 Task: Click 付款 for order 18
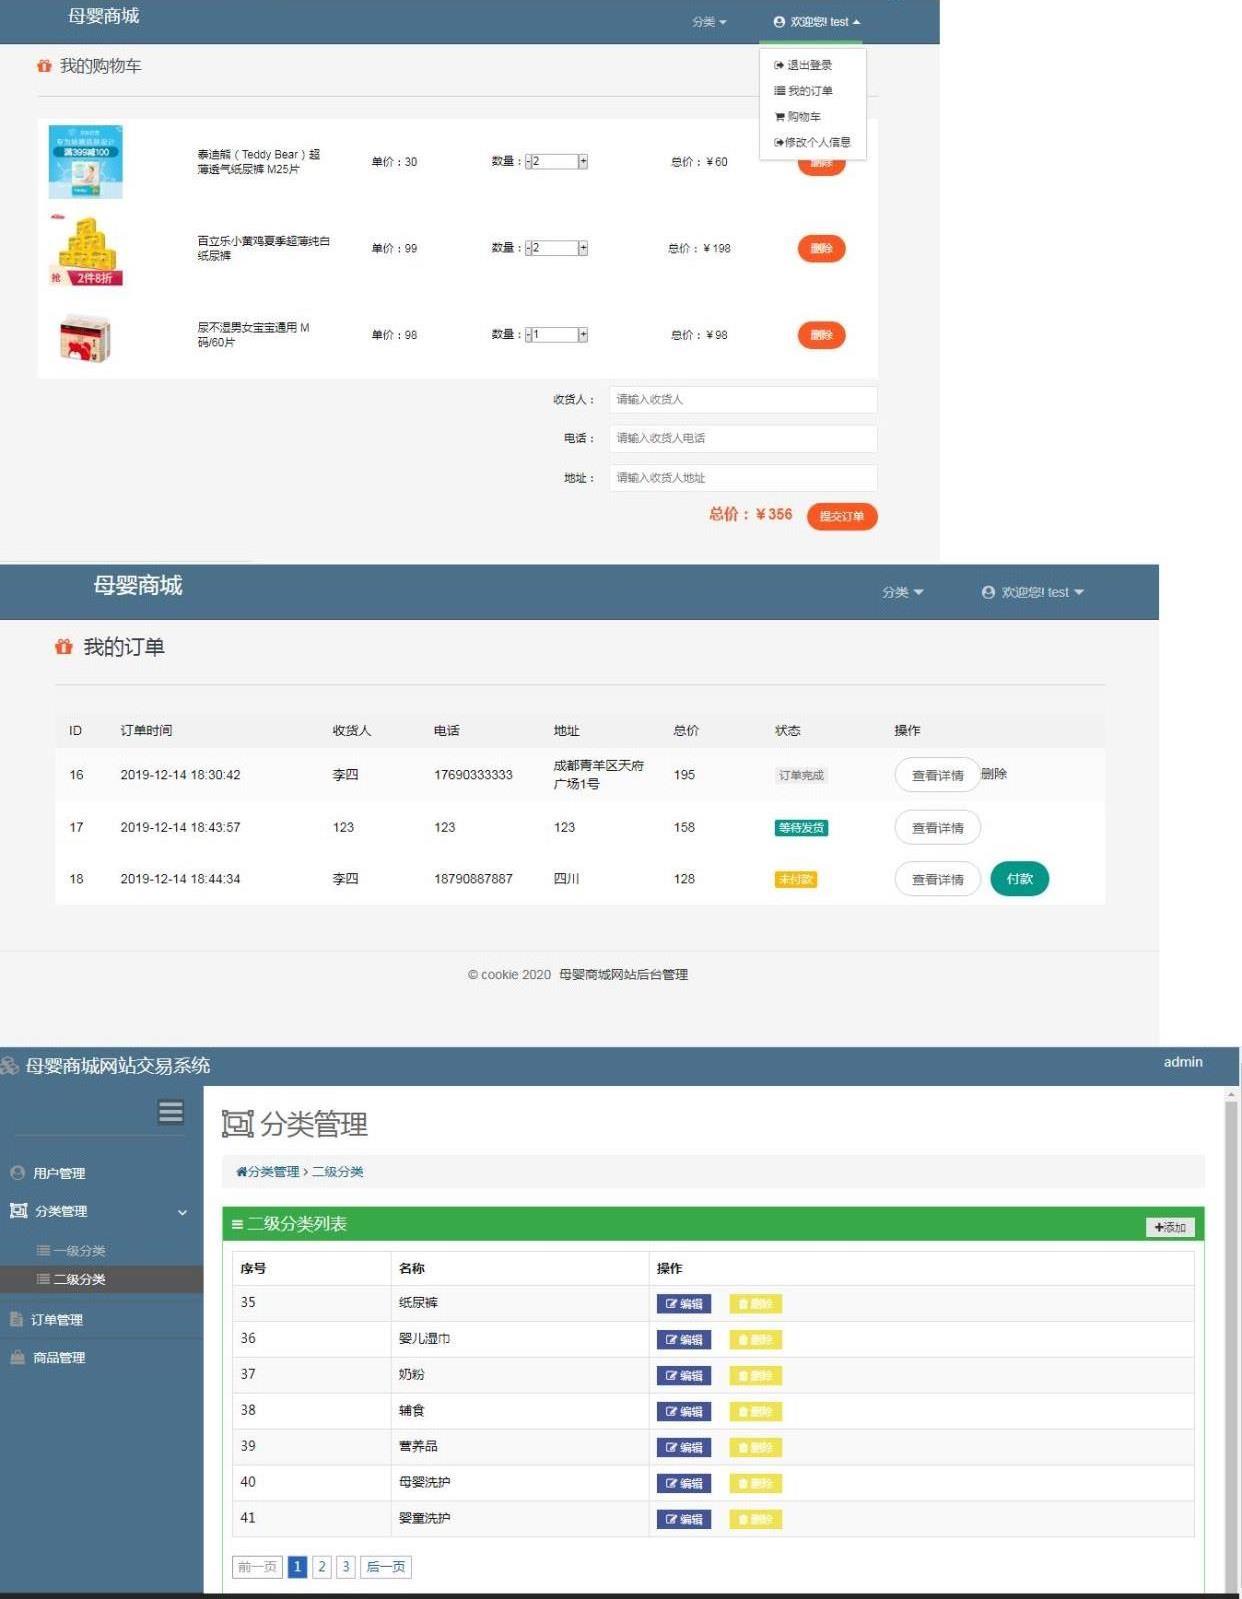click(x=1019, y=879)
